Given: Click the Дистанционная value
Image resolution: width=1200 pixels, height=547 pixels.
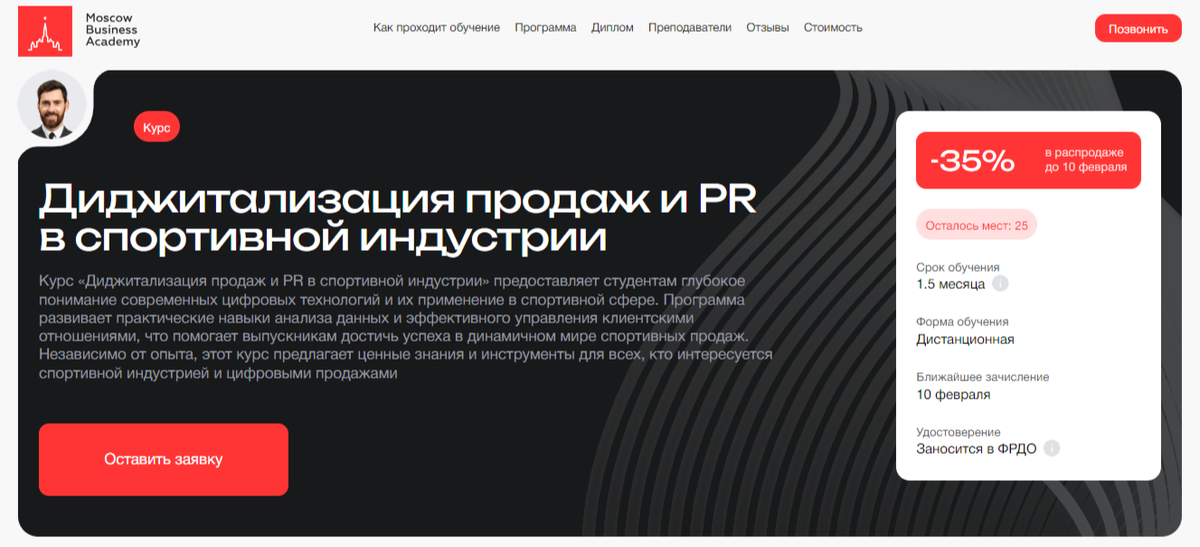Looking at the screenshot, I should click(x=965, y=339).
